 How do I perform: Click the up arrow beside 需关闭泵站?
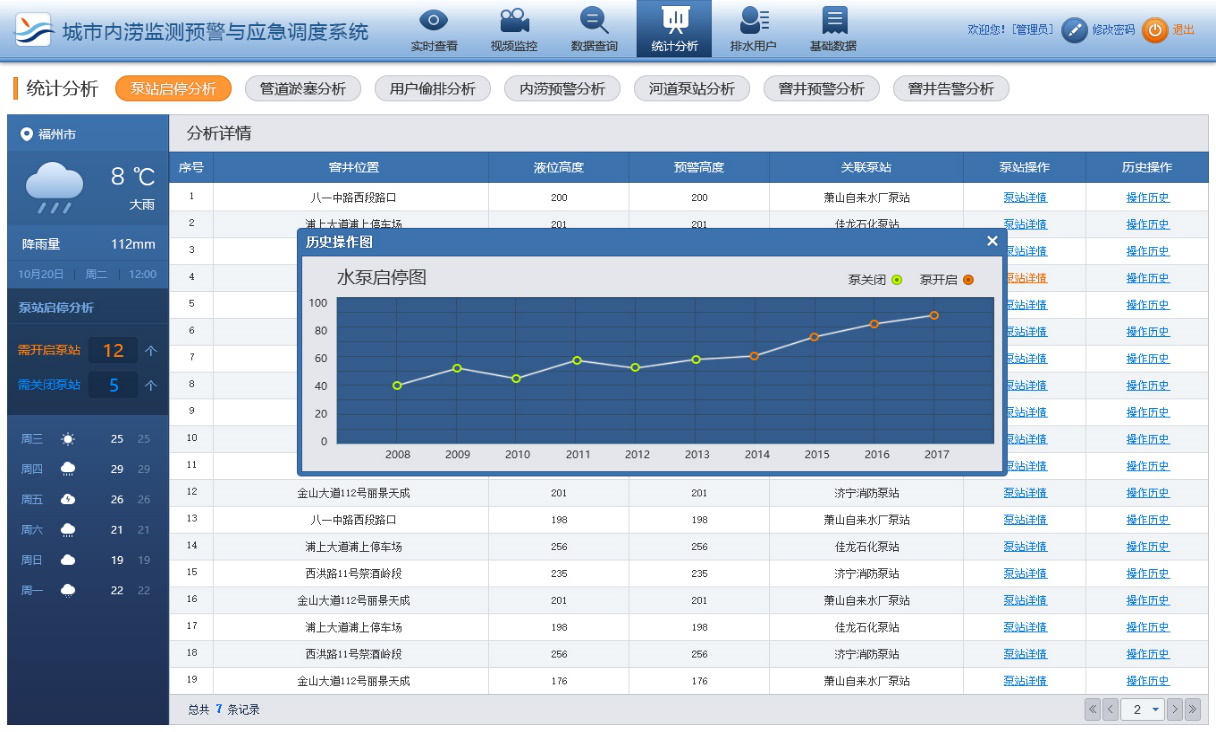(151, 385)
